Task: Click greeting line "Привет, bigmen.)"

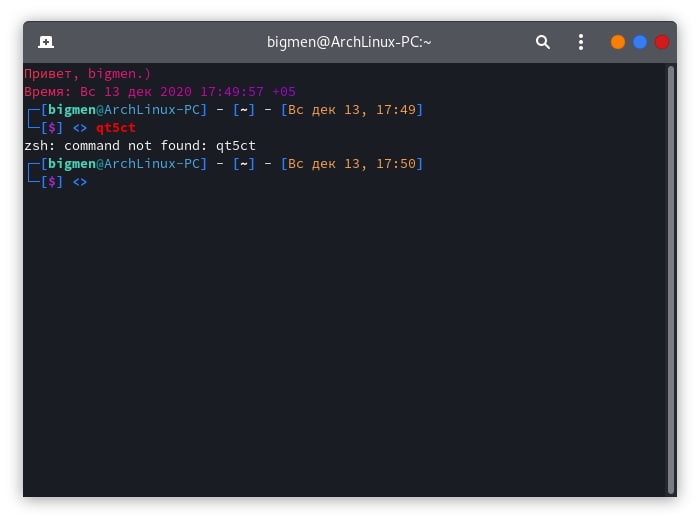Action: (88, 74)
